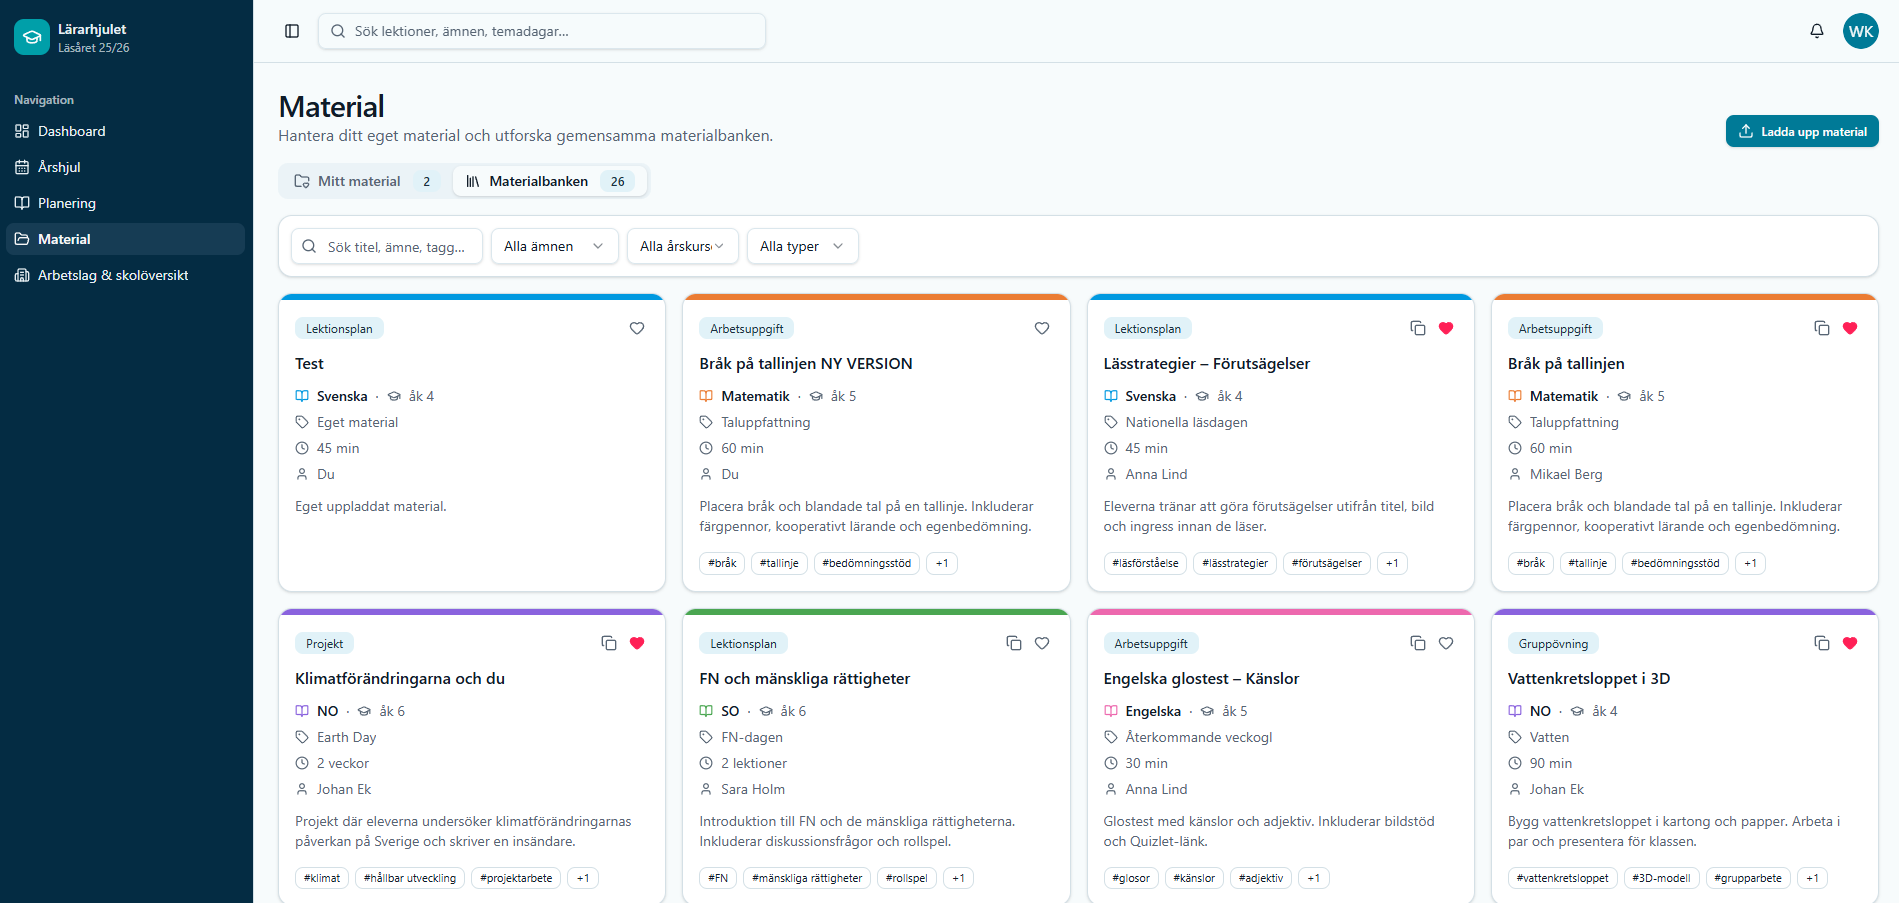Viewport: 1899px width, 903px height.
Task: Favorite the Test lesson plan
Action: coord(637,328)
